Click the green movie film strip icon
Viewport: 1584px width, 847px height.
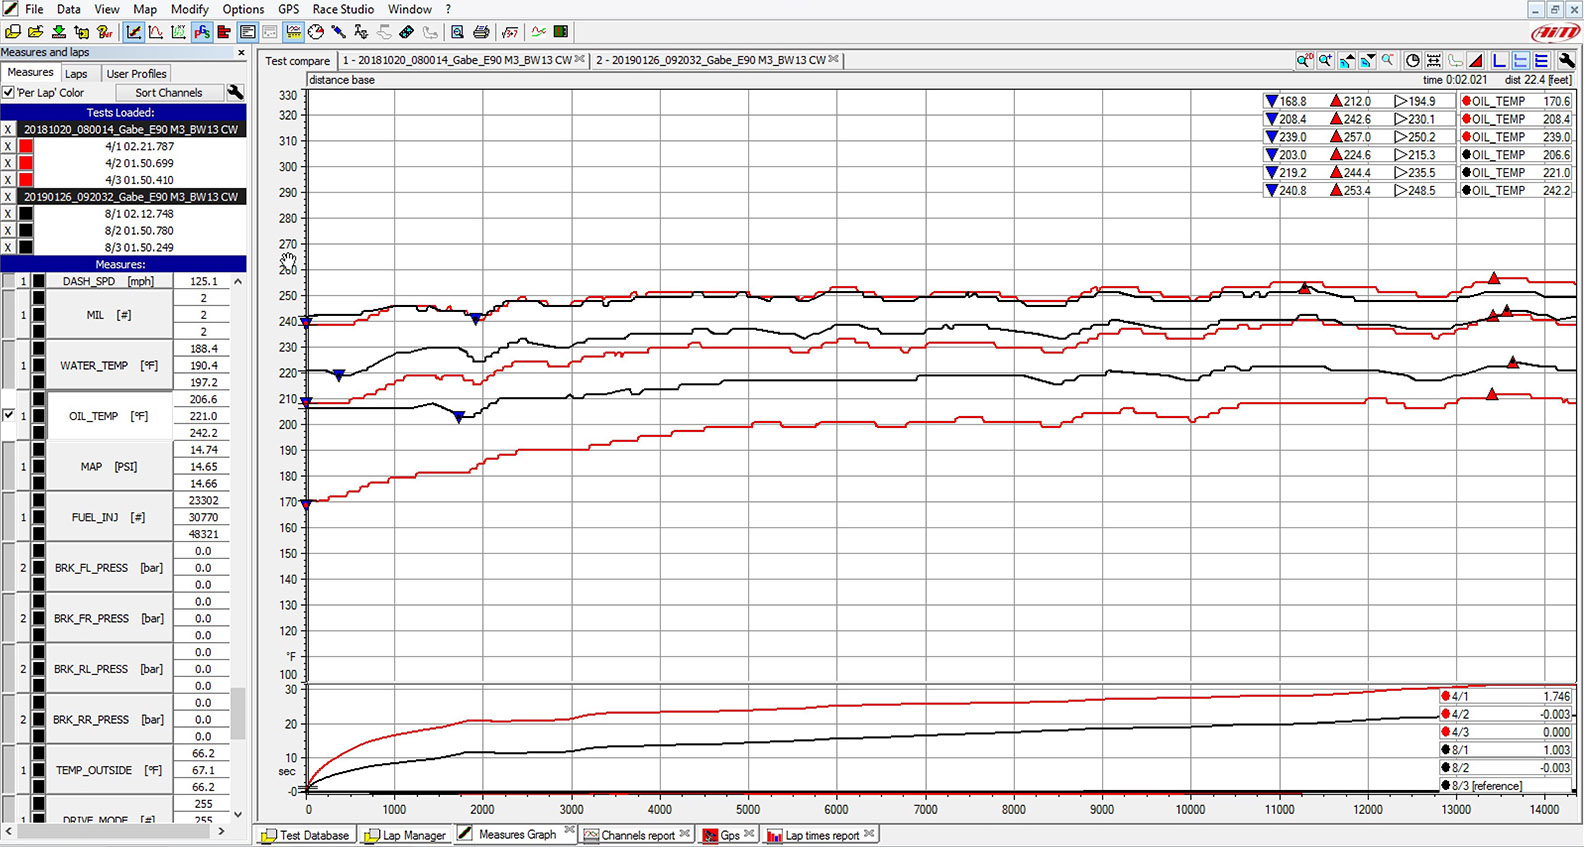[561, 32]
